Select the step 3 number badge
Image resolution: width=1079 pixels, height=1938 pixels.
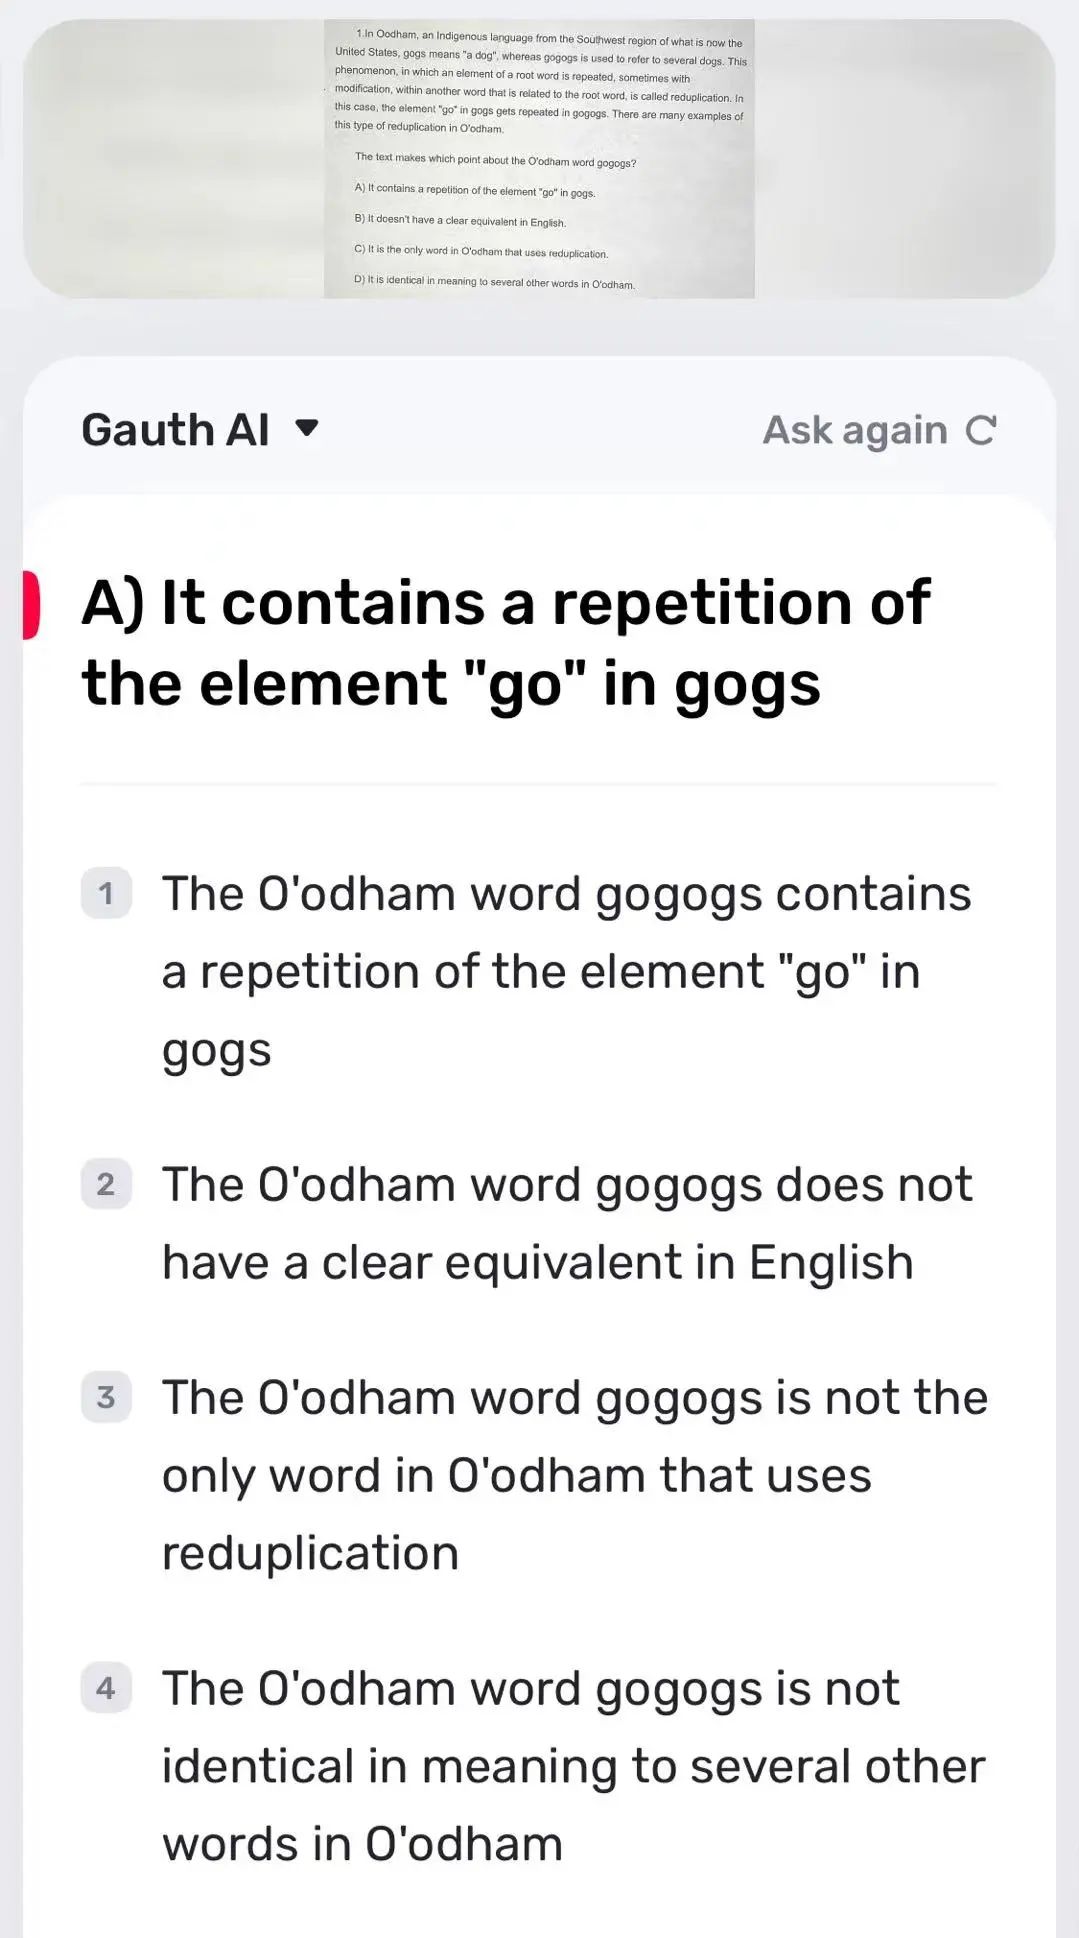106,1397
